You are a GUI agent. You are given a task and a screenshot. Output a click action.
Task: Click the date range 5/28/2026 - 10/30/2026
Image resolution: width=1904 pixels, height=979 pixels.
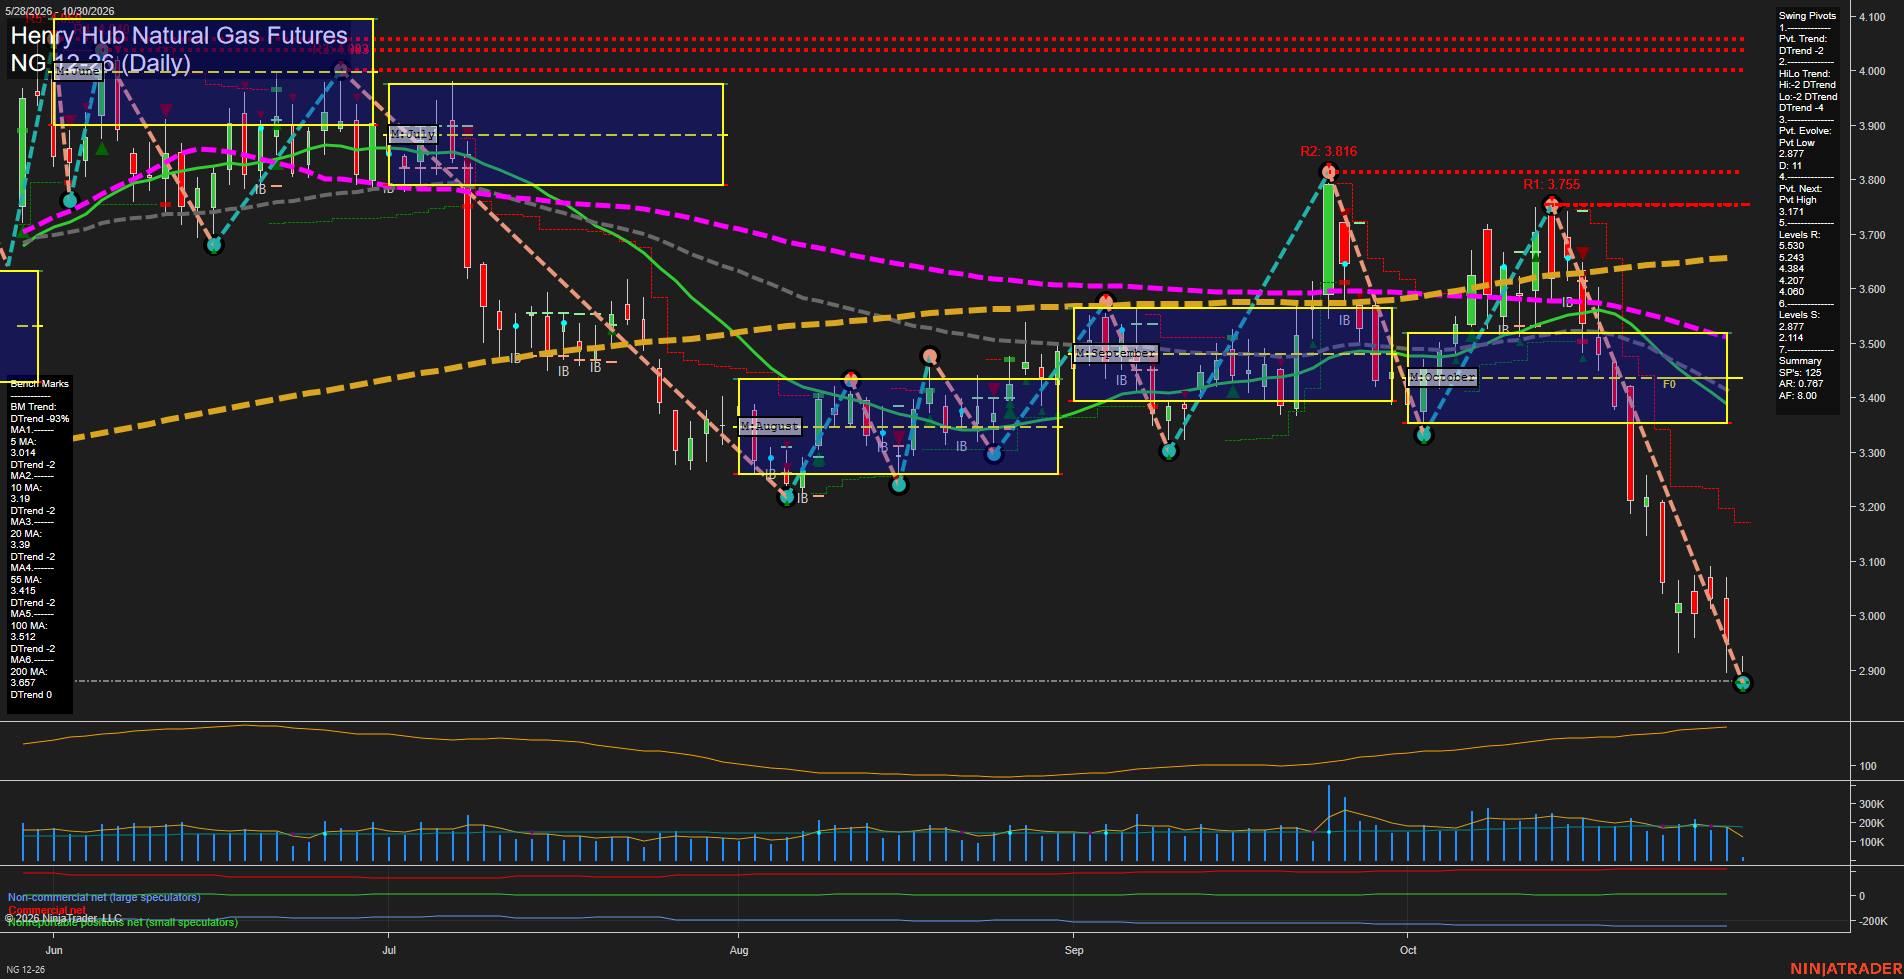point(59,11)
